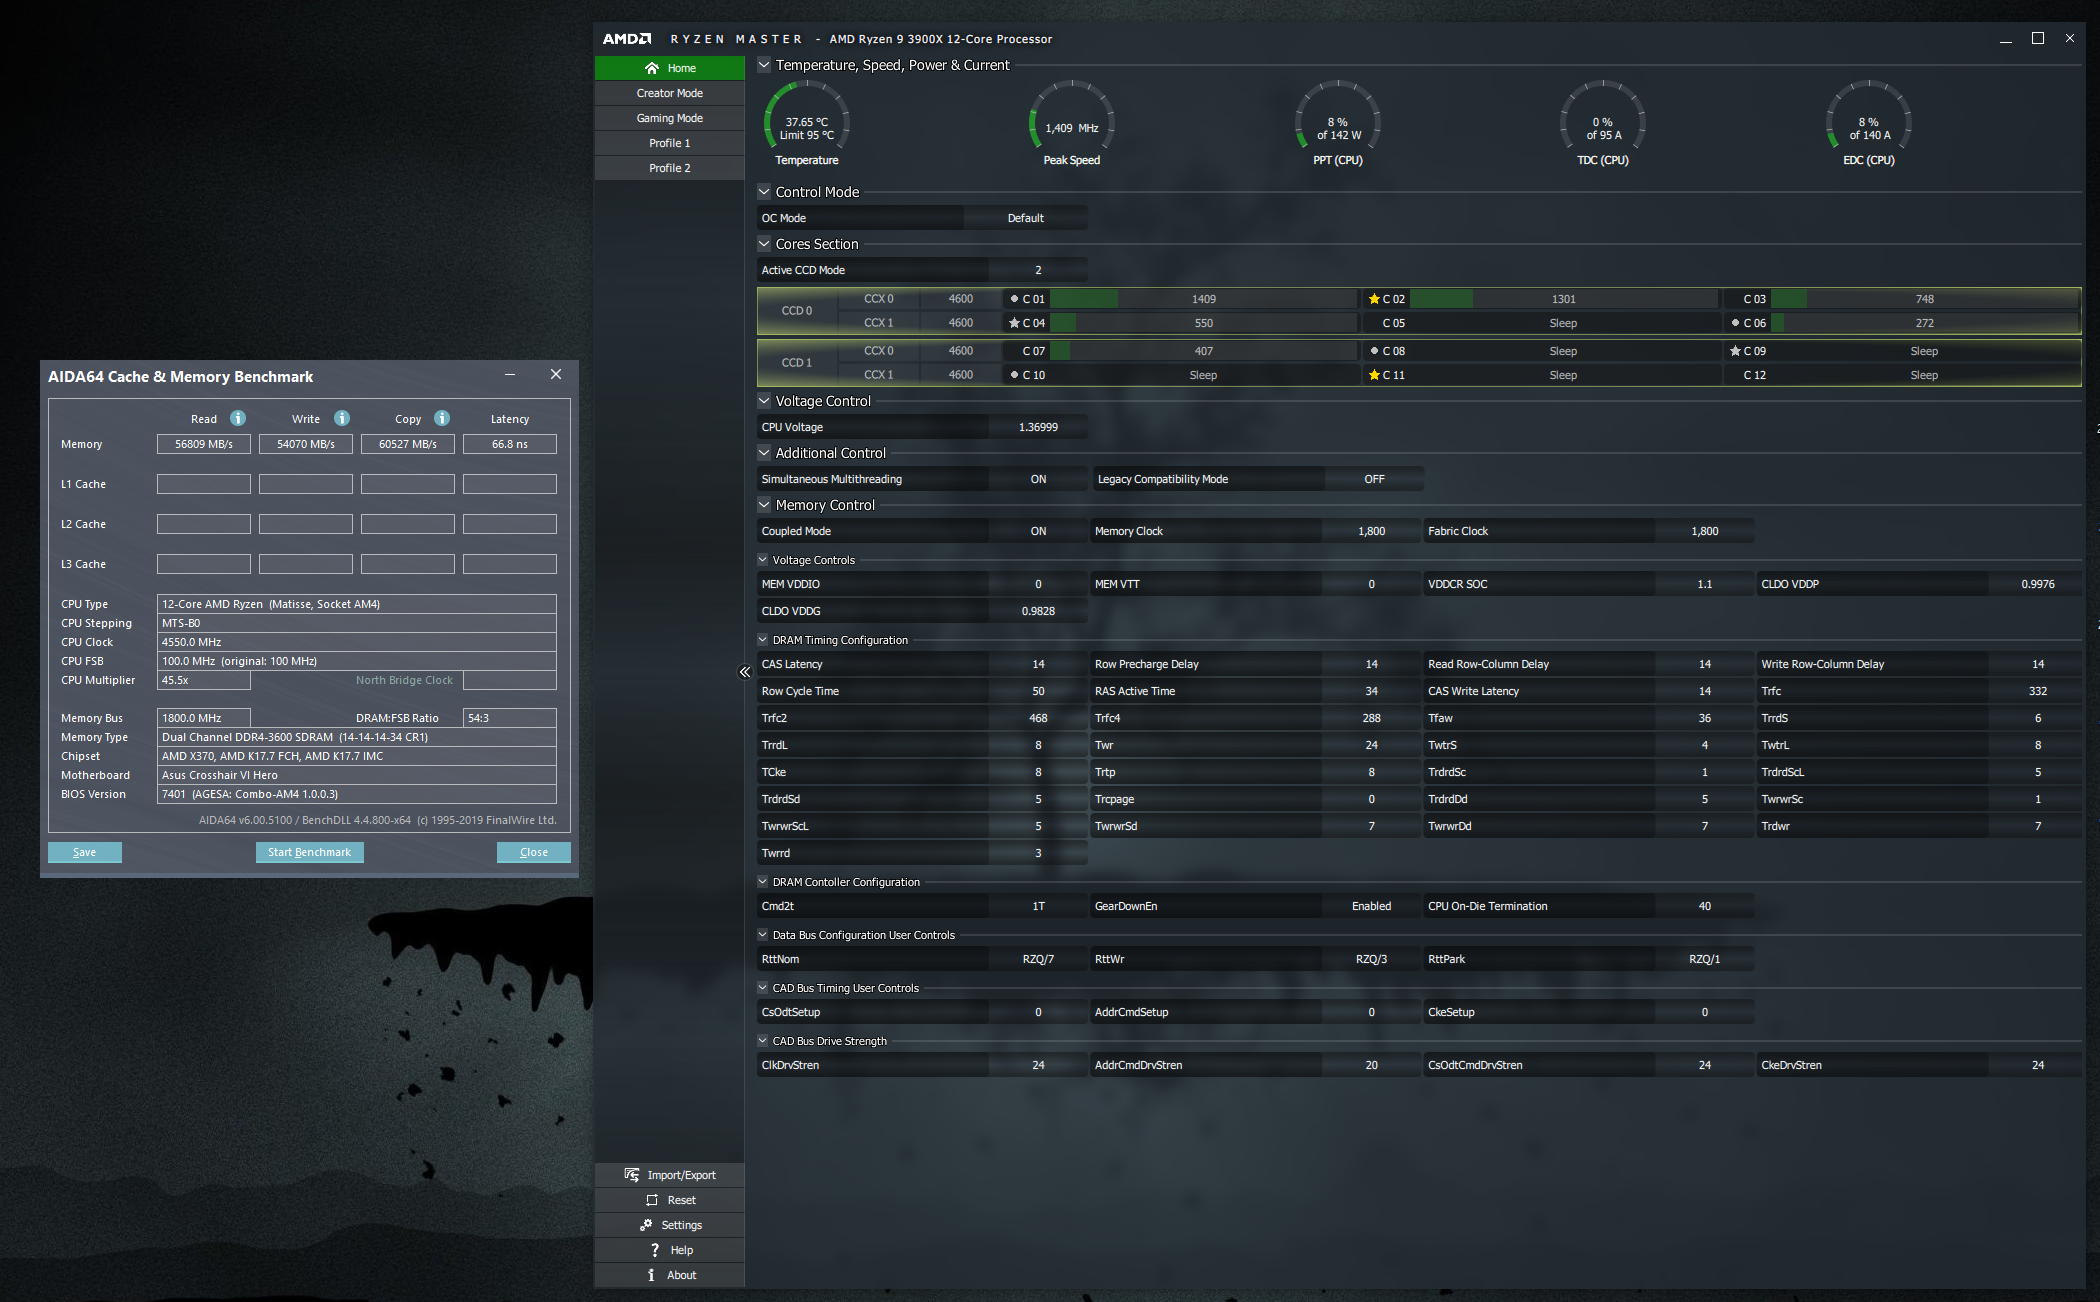The height and width of the screenshot is (1302, 2100).
Task: Click the gold star on core C 11
Action: tap(1374, 375)
